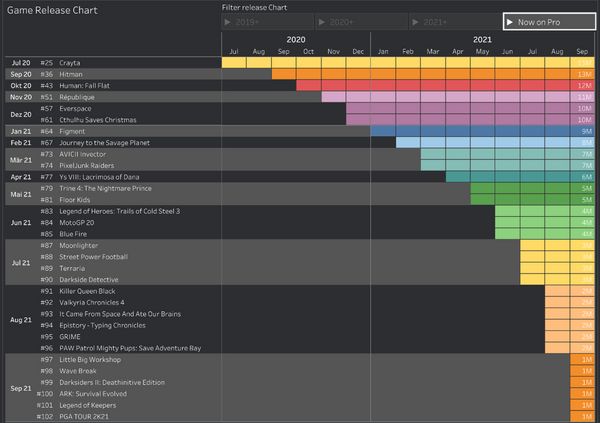Click Epistory - Typing Chronicles label

click(103, 325)
